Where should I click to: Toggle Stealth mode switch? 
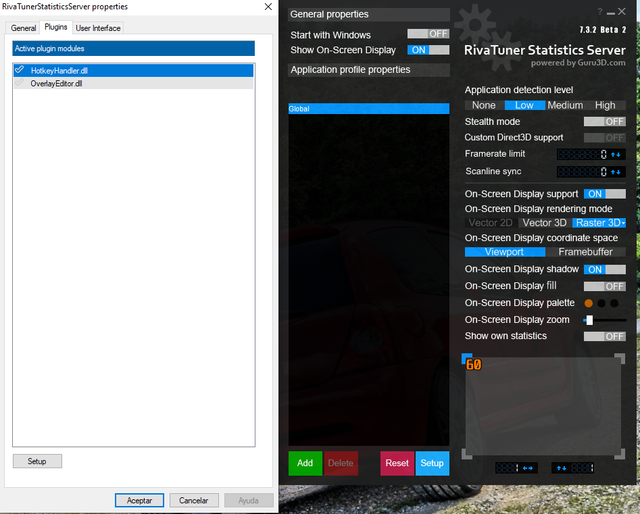pyautogui.click(x=604, y=122)
